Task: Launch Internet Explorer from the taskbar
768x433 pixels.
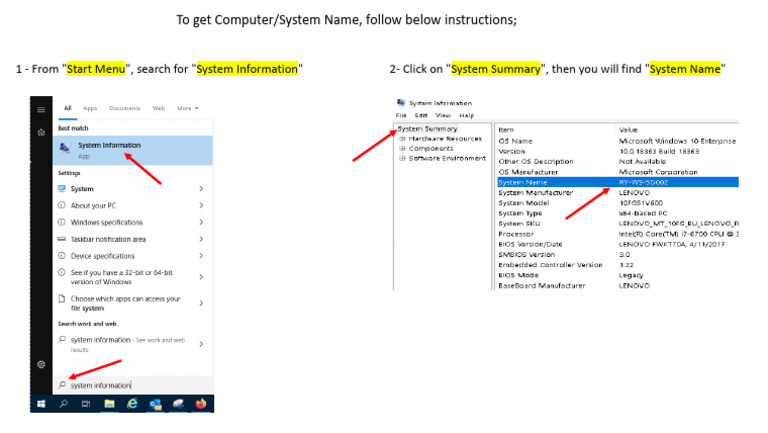Action: coord(132,404)
